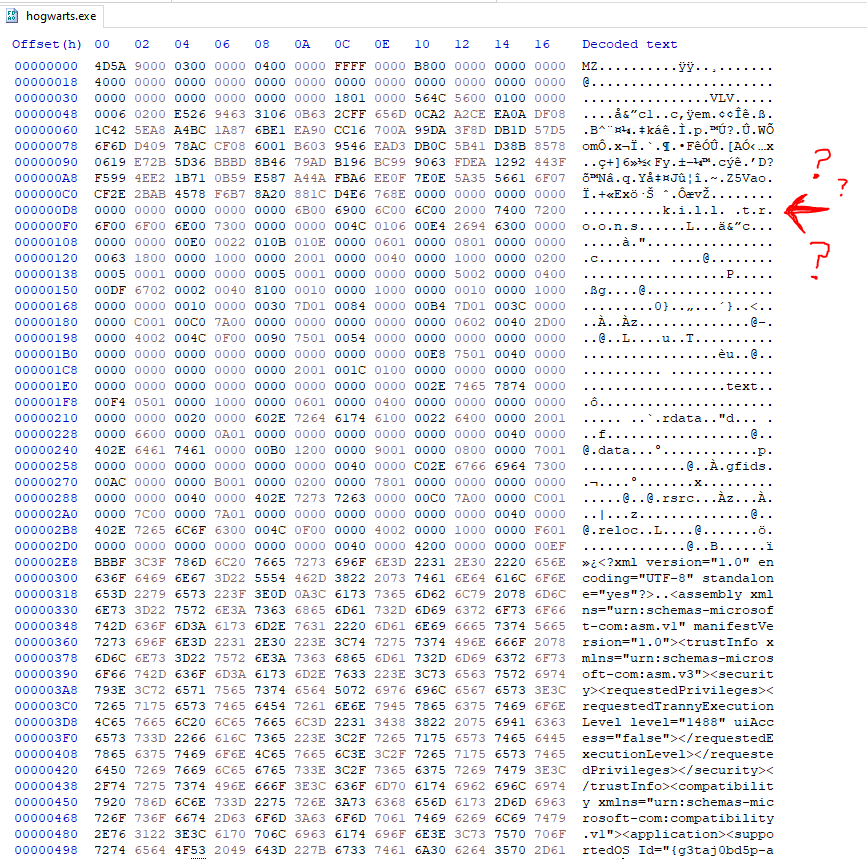Click column header 0C
This screenshot has width=867, height=859.
(342, 44)
